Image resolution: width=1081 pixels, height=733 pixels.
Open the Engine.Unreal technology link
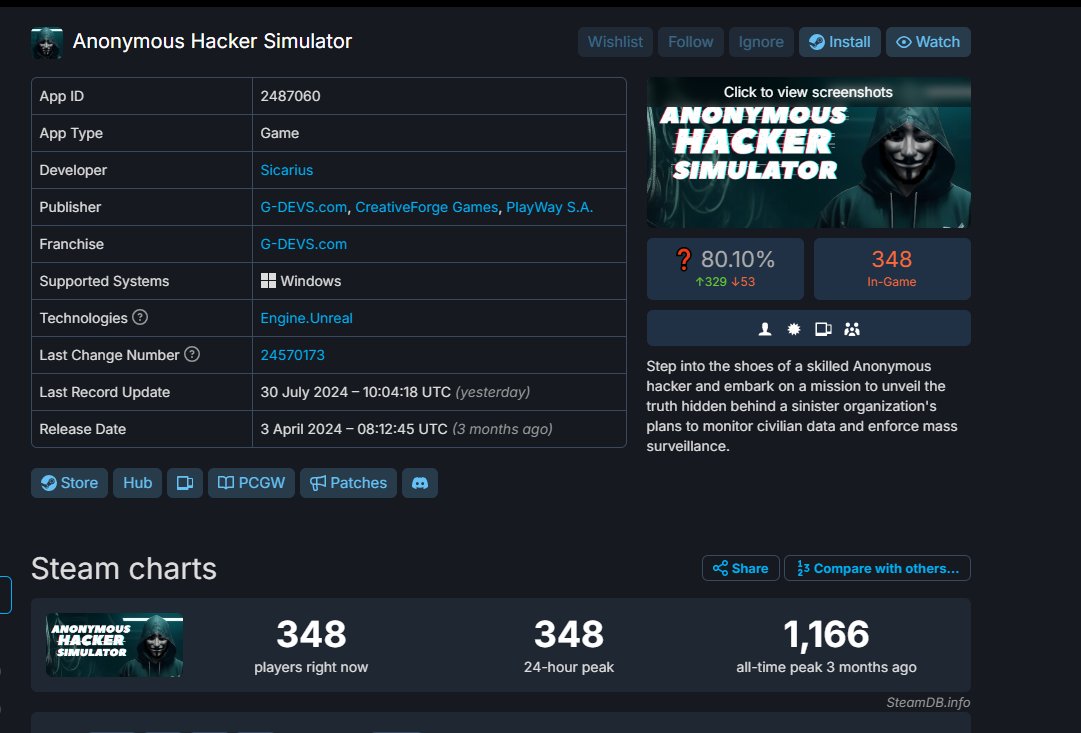306,318
